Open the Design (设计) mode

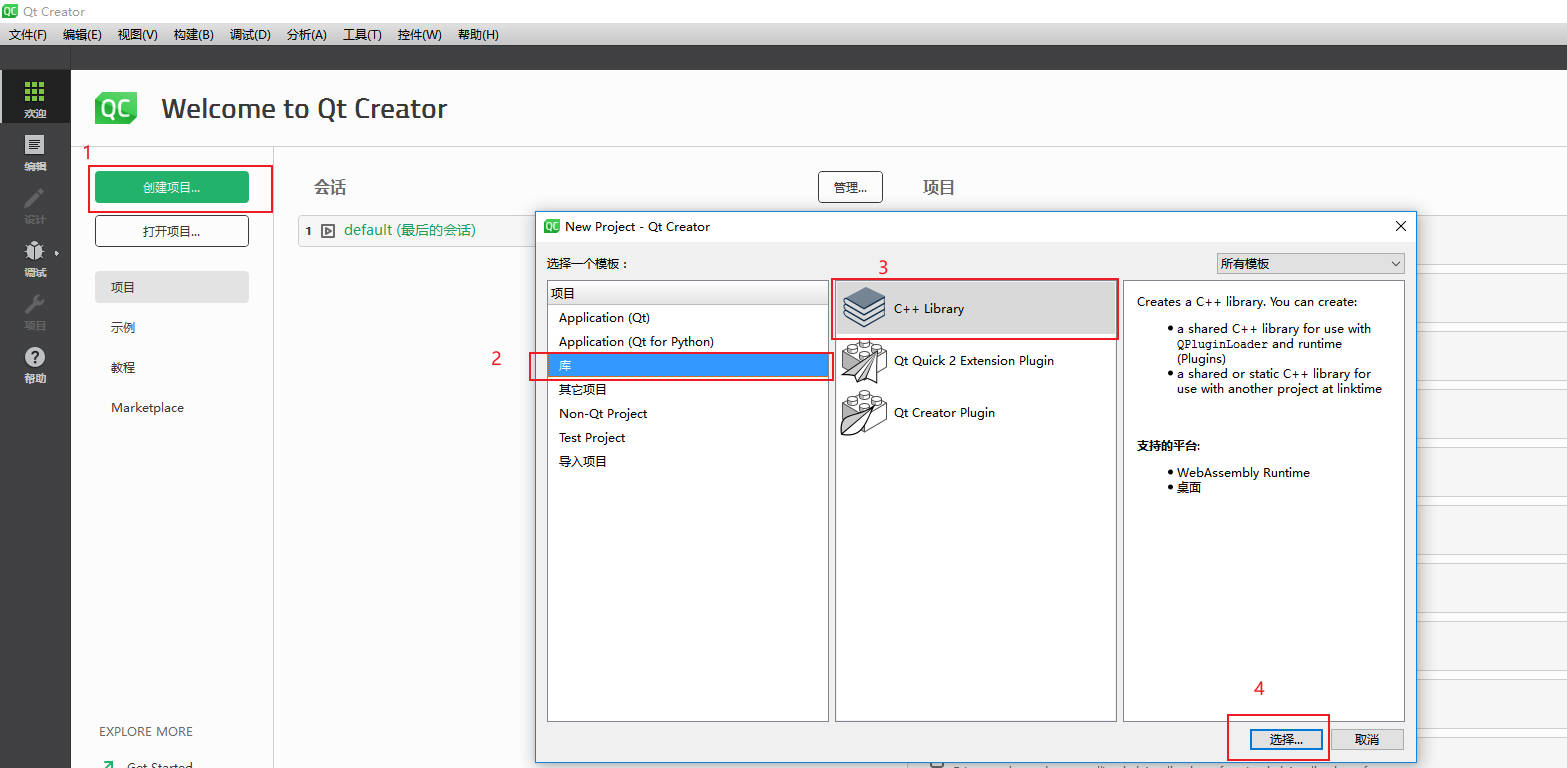point(35,205)
